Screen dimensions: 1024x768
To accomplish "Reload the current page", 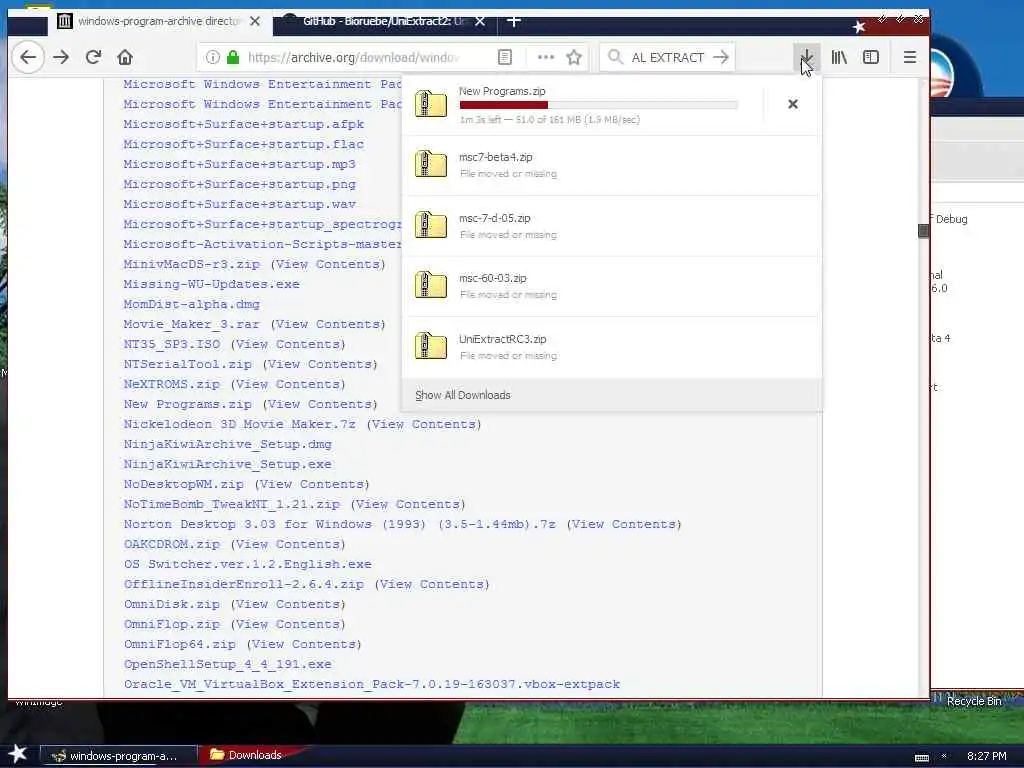I will 93,57.
